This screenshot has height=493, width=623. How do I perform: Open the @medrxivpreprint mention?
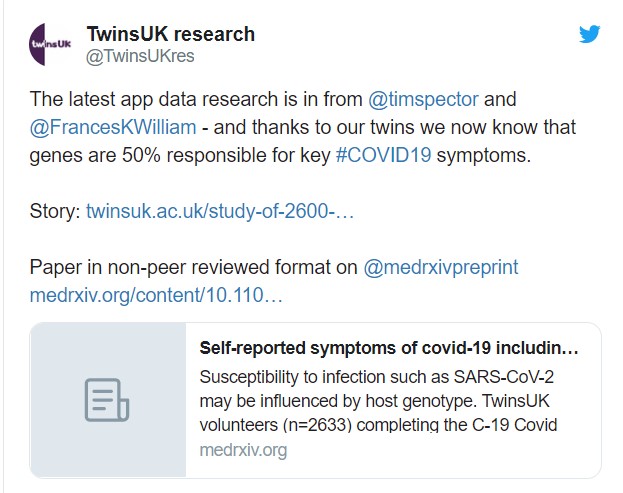440,268
